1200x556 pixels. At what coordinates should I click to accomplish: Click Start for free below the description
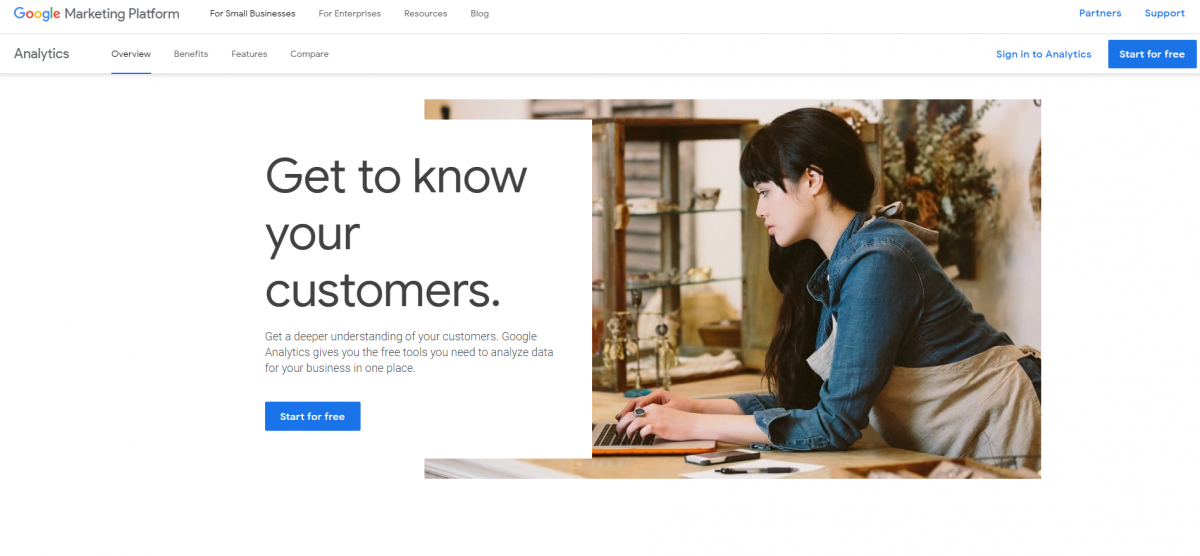point(312,416)
